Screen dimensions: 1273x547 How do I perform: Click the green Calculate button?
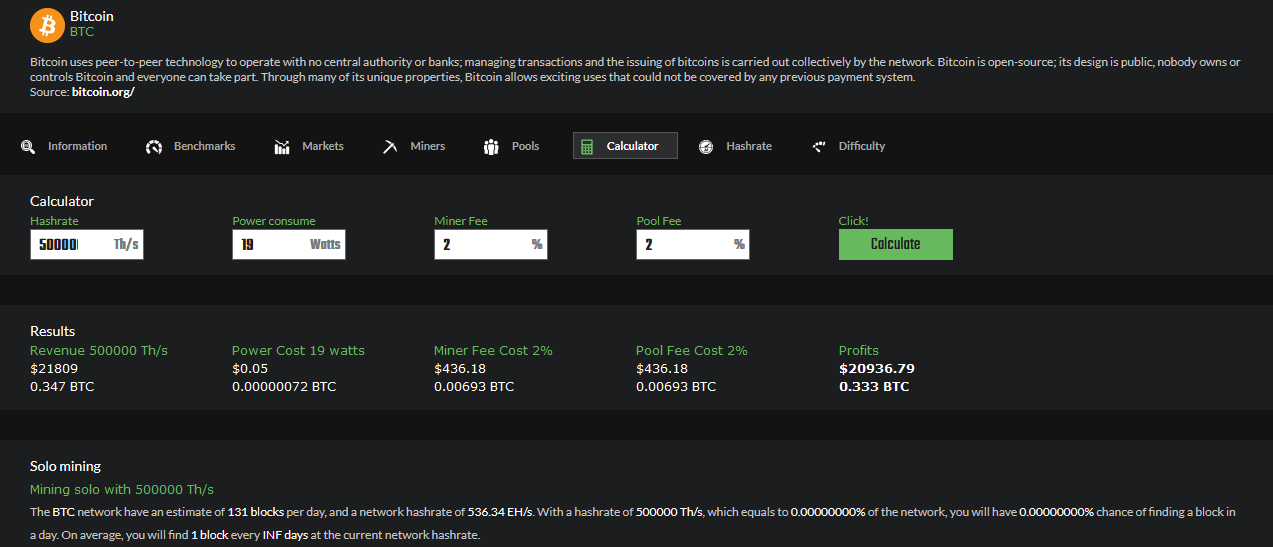coord(896,244)
